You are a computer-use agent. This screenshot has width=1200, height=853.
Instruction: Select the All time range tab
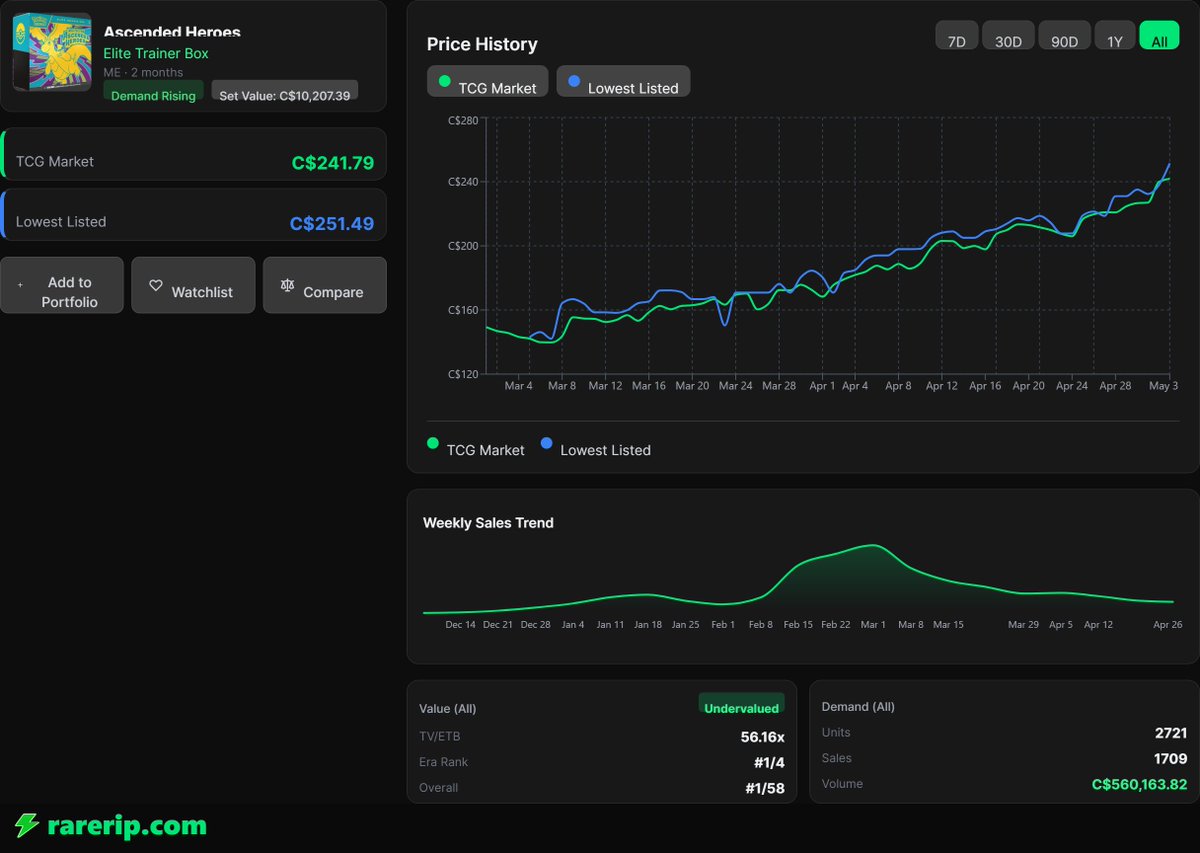(1159, 35)
